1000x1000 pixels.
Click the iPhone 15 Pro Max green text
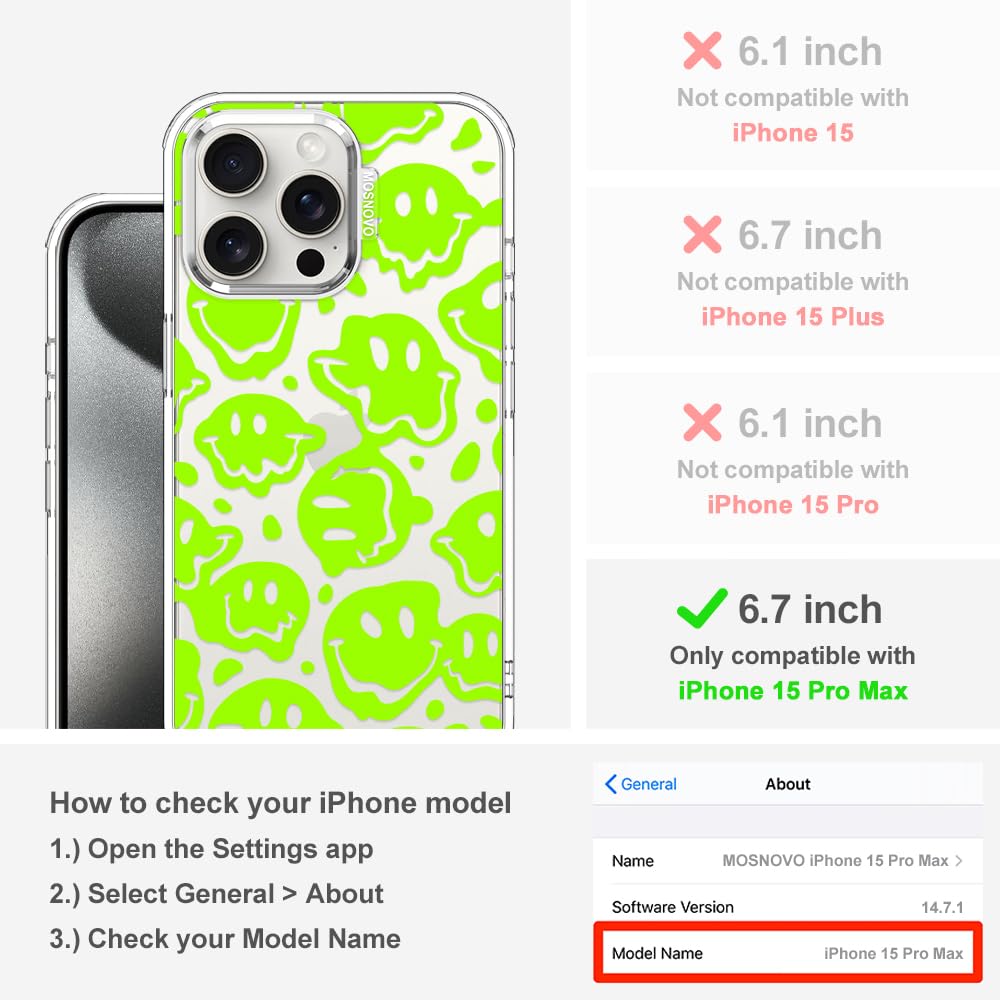793,691
